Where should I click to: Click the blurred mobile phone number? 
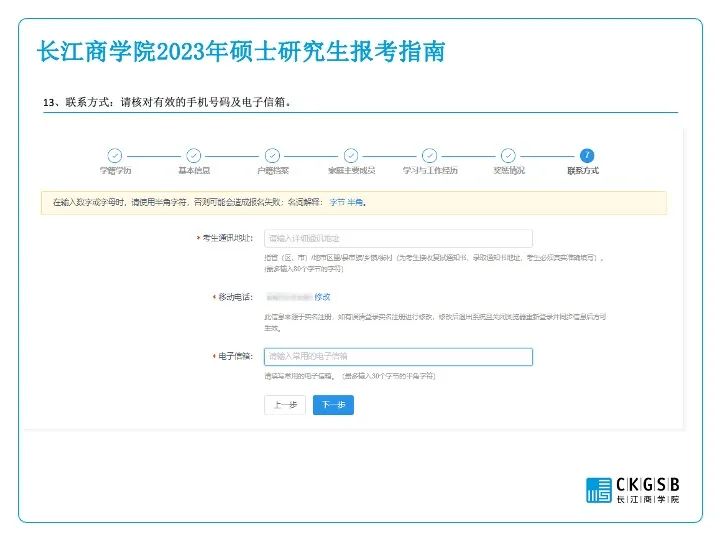(289, 297)
